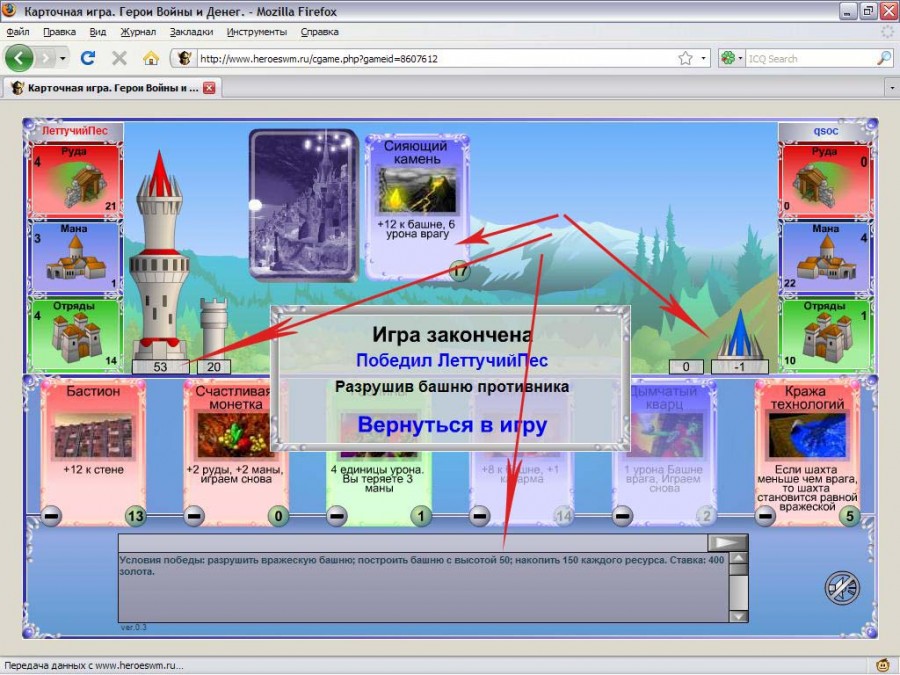Toggle the bookmark star in the address bar

pos(685,58)
